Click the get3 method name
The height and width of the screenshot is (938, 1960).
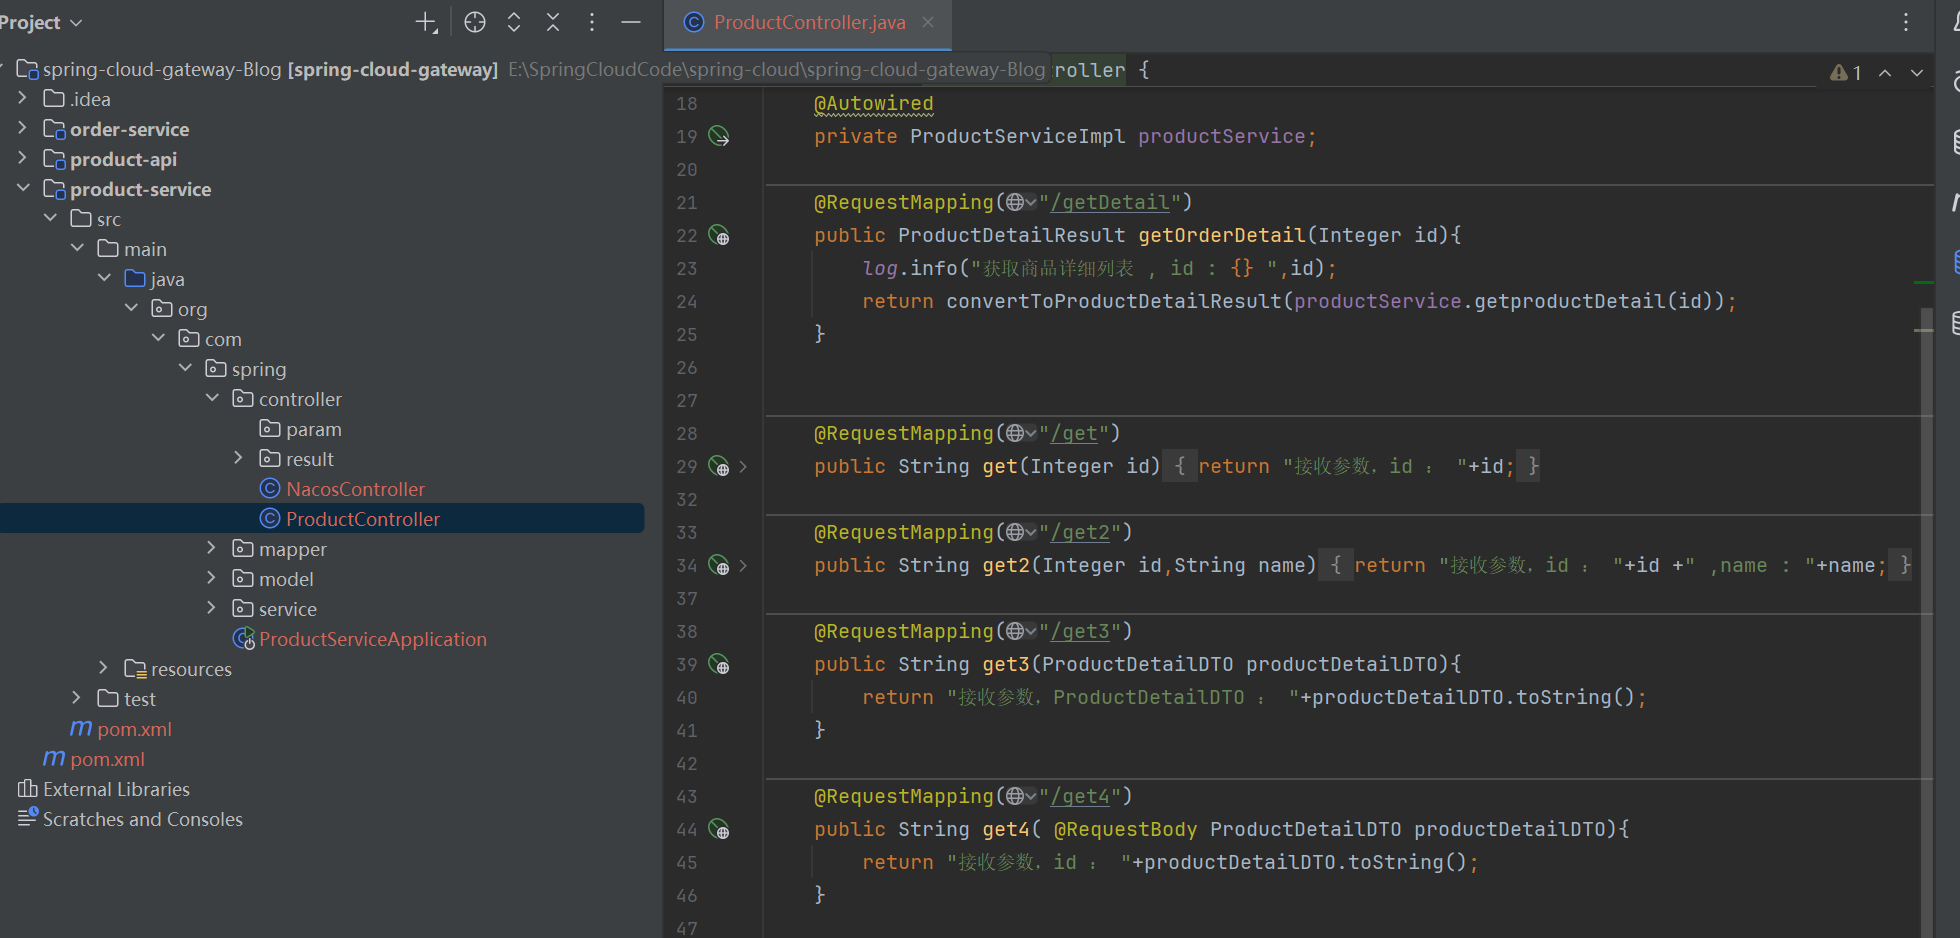tap(1005, 664)
